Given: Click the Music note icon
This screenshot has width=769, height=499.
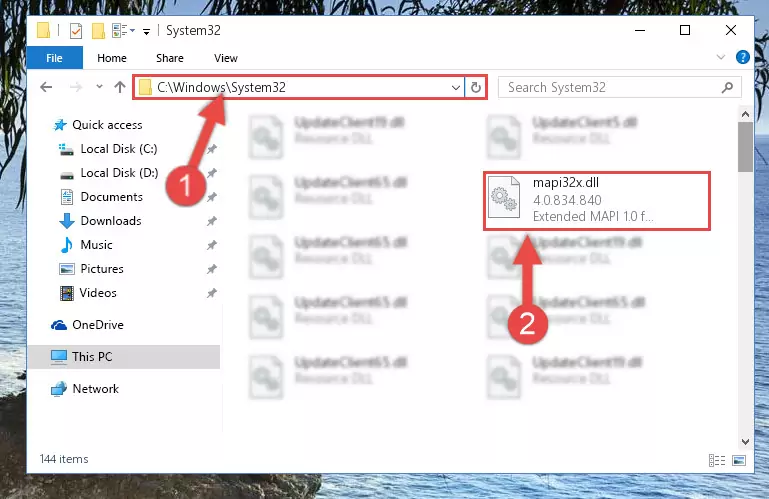Looking at the screenshot, I should pyautogui.click(x=67, y=245).
